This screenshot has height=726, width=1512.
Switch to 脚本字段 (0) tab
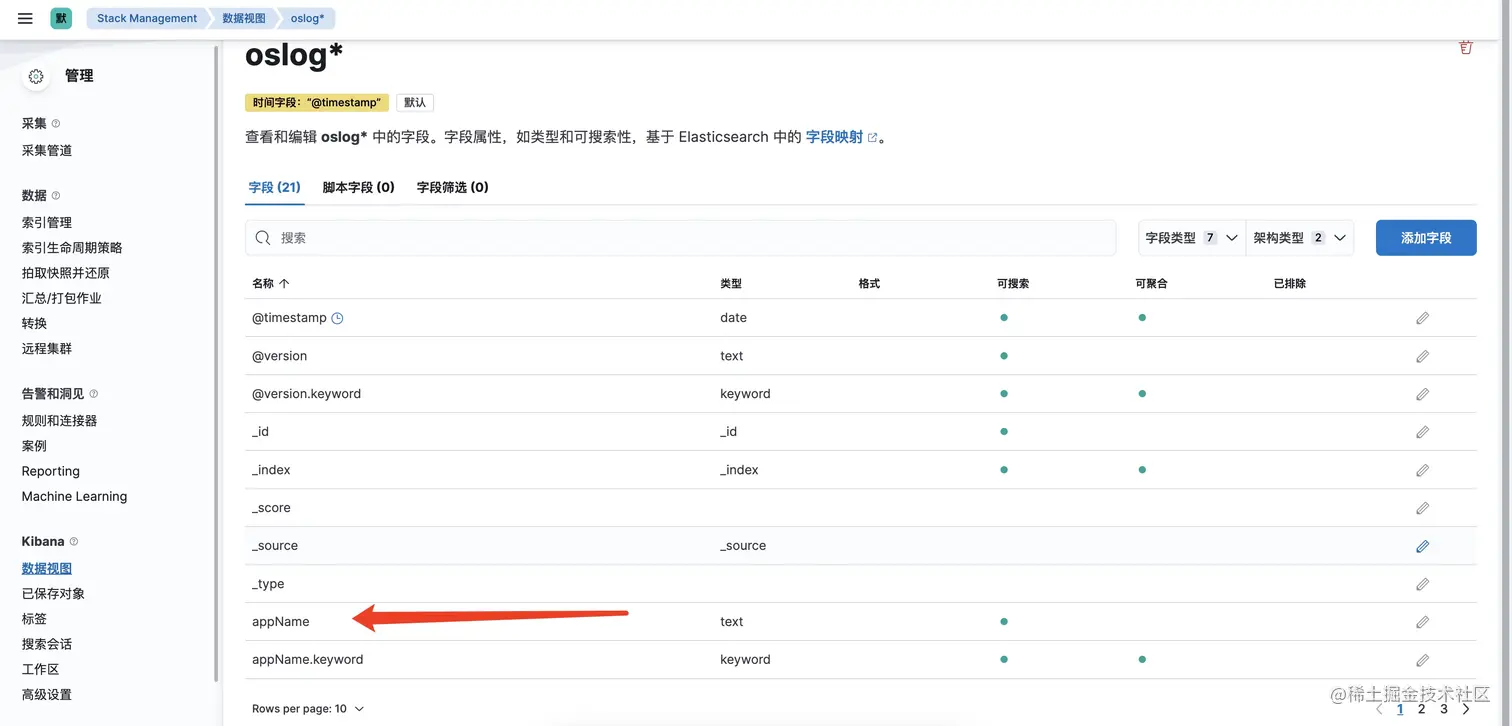pos(358,187)
